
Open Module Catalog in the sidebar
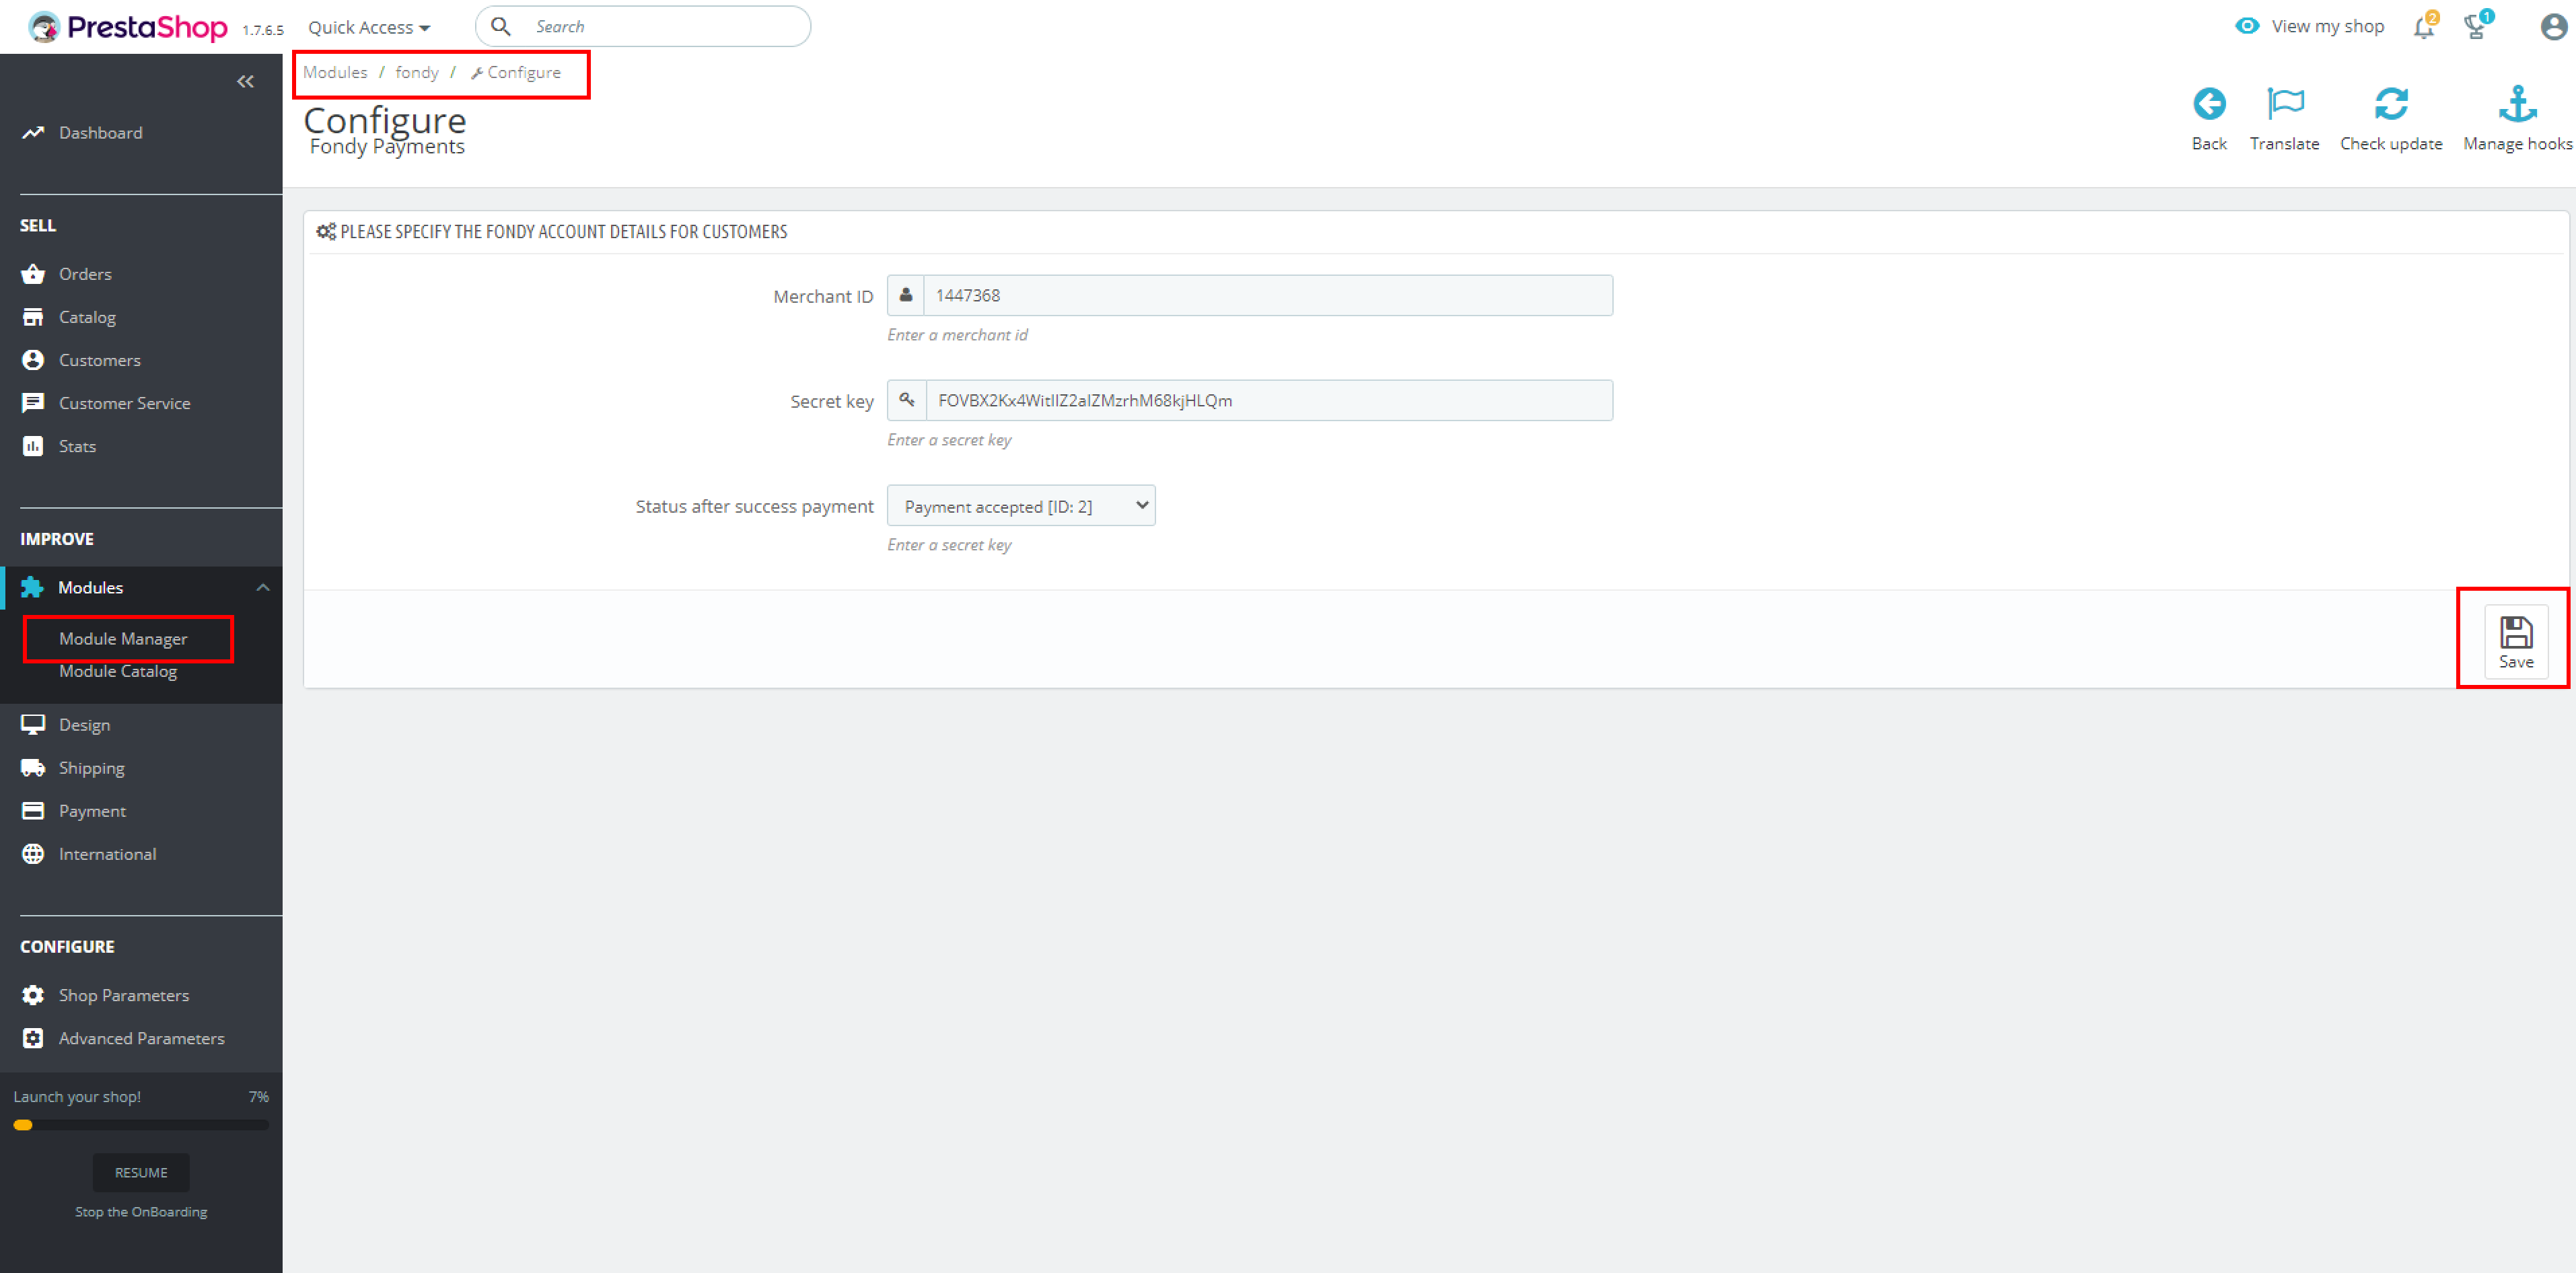[x=118, y=671]
